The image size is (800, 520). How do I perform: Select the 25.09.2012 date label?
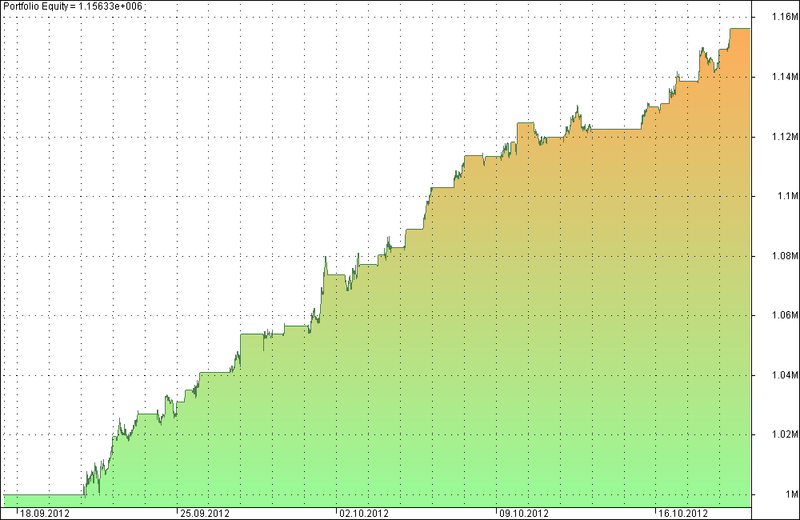204,512
